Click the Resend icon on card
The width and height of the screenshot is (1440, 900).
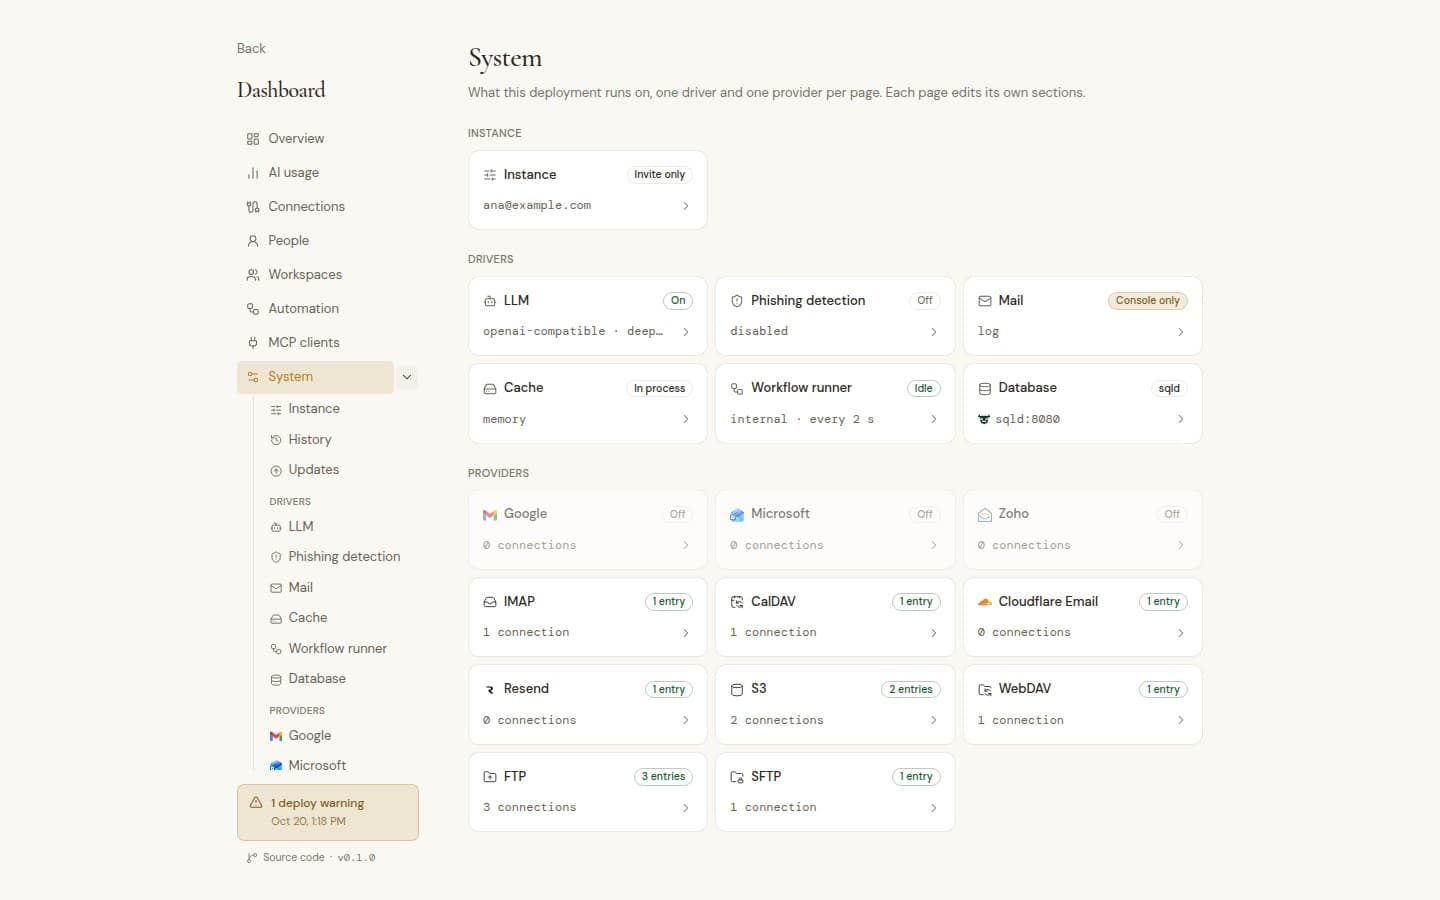pyautogui.click(x=490, y=689)
